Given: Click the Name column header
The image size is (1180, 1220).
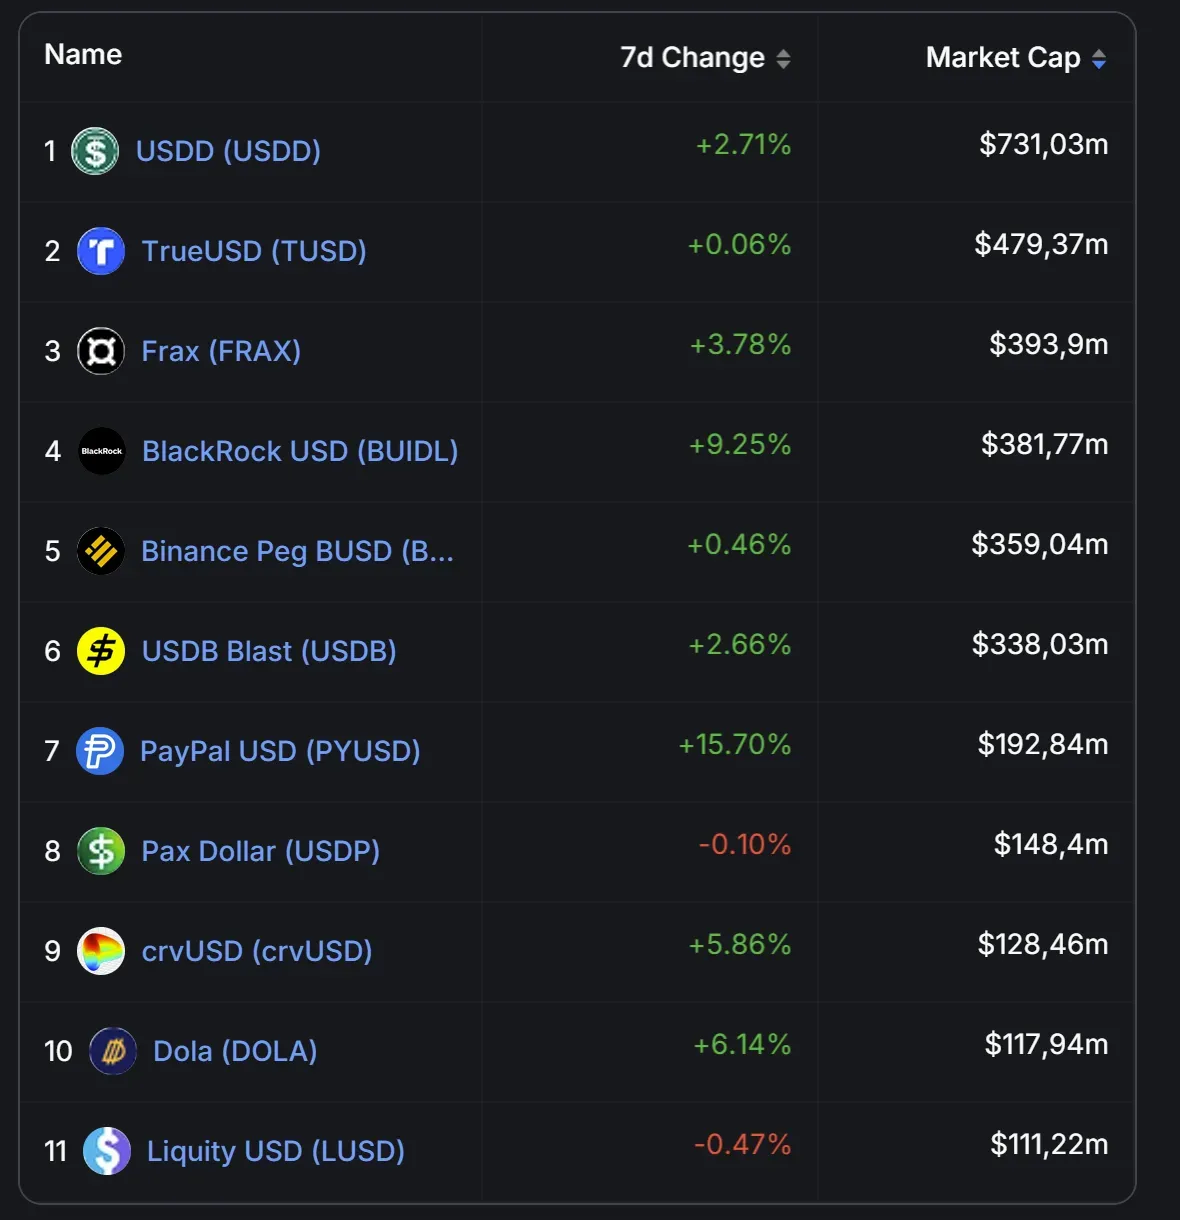Looking at the screenshot, I should 83,55.
